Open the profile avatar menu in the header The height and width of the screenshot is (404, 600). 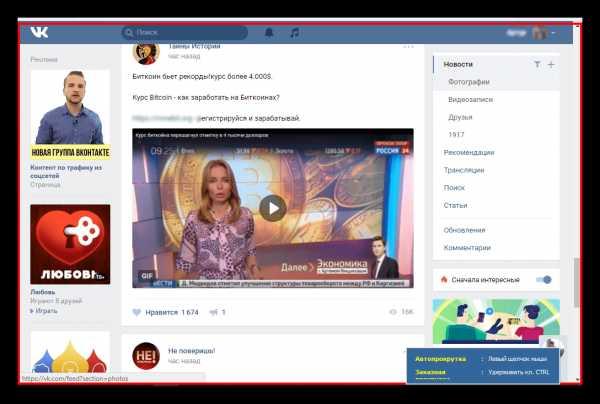pos(540,33)
